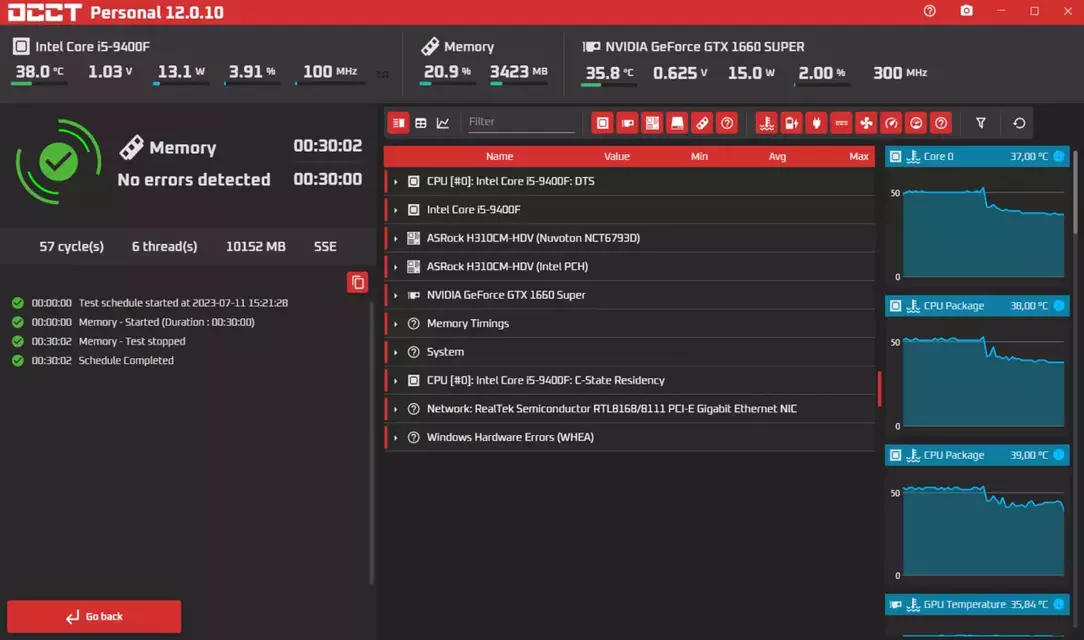1084x640 pixels.
Task: Click the '6 thread(s)' test stat
Action: point(165,247)
